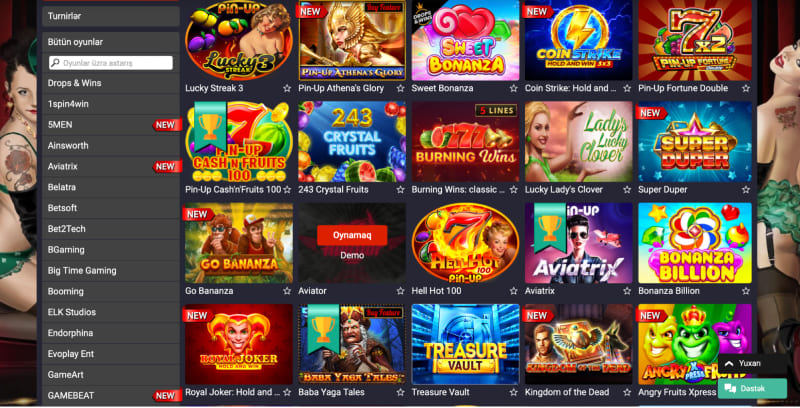Star the Bonanza Billion game
The width and height of the screenshot is (800, 408).
[x=746, y=291]
